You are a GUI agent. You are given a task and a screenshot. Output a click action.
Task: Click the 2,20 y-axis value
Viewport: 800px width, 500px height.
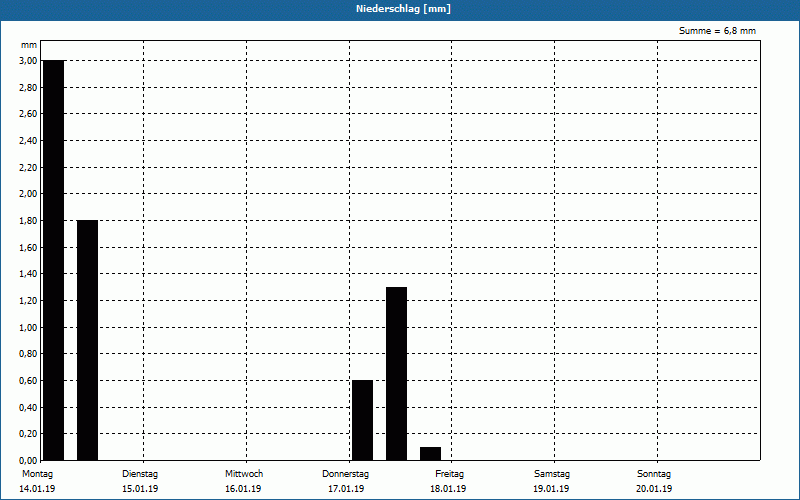[x=28, y=167]
